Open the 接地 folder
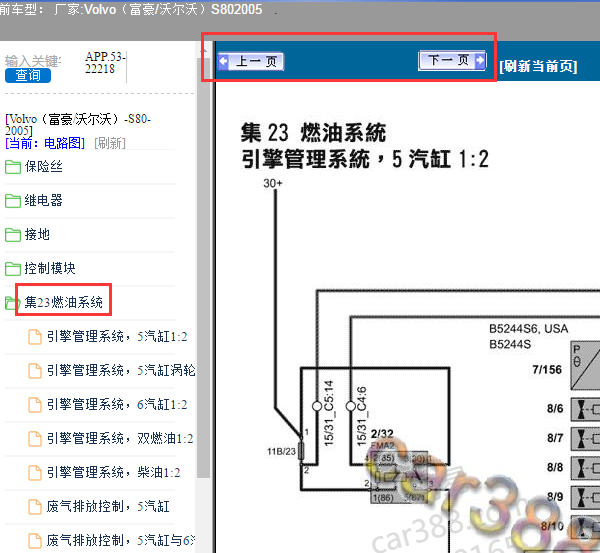This screenshot has height=553, width=600. pyautogui.click(x=37, y=234)
